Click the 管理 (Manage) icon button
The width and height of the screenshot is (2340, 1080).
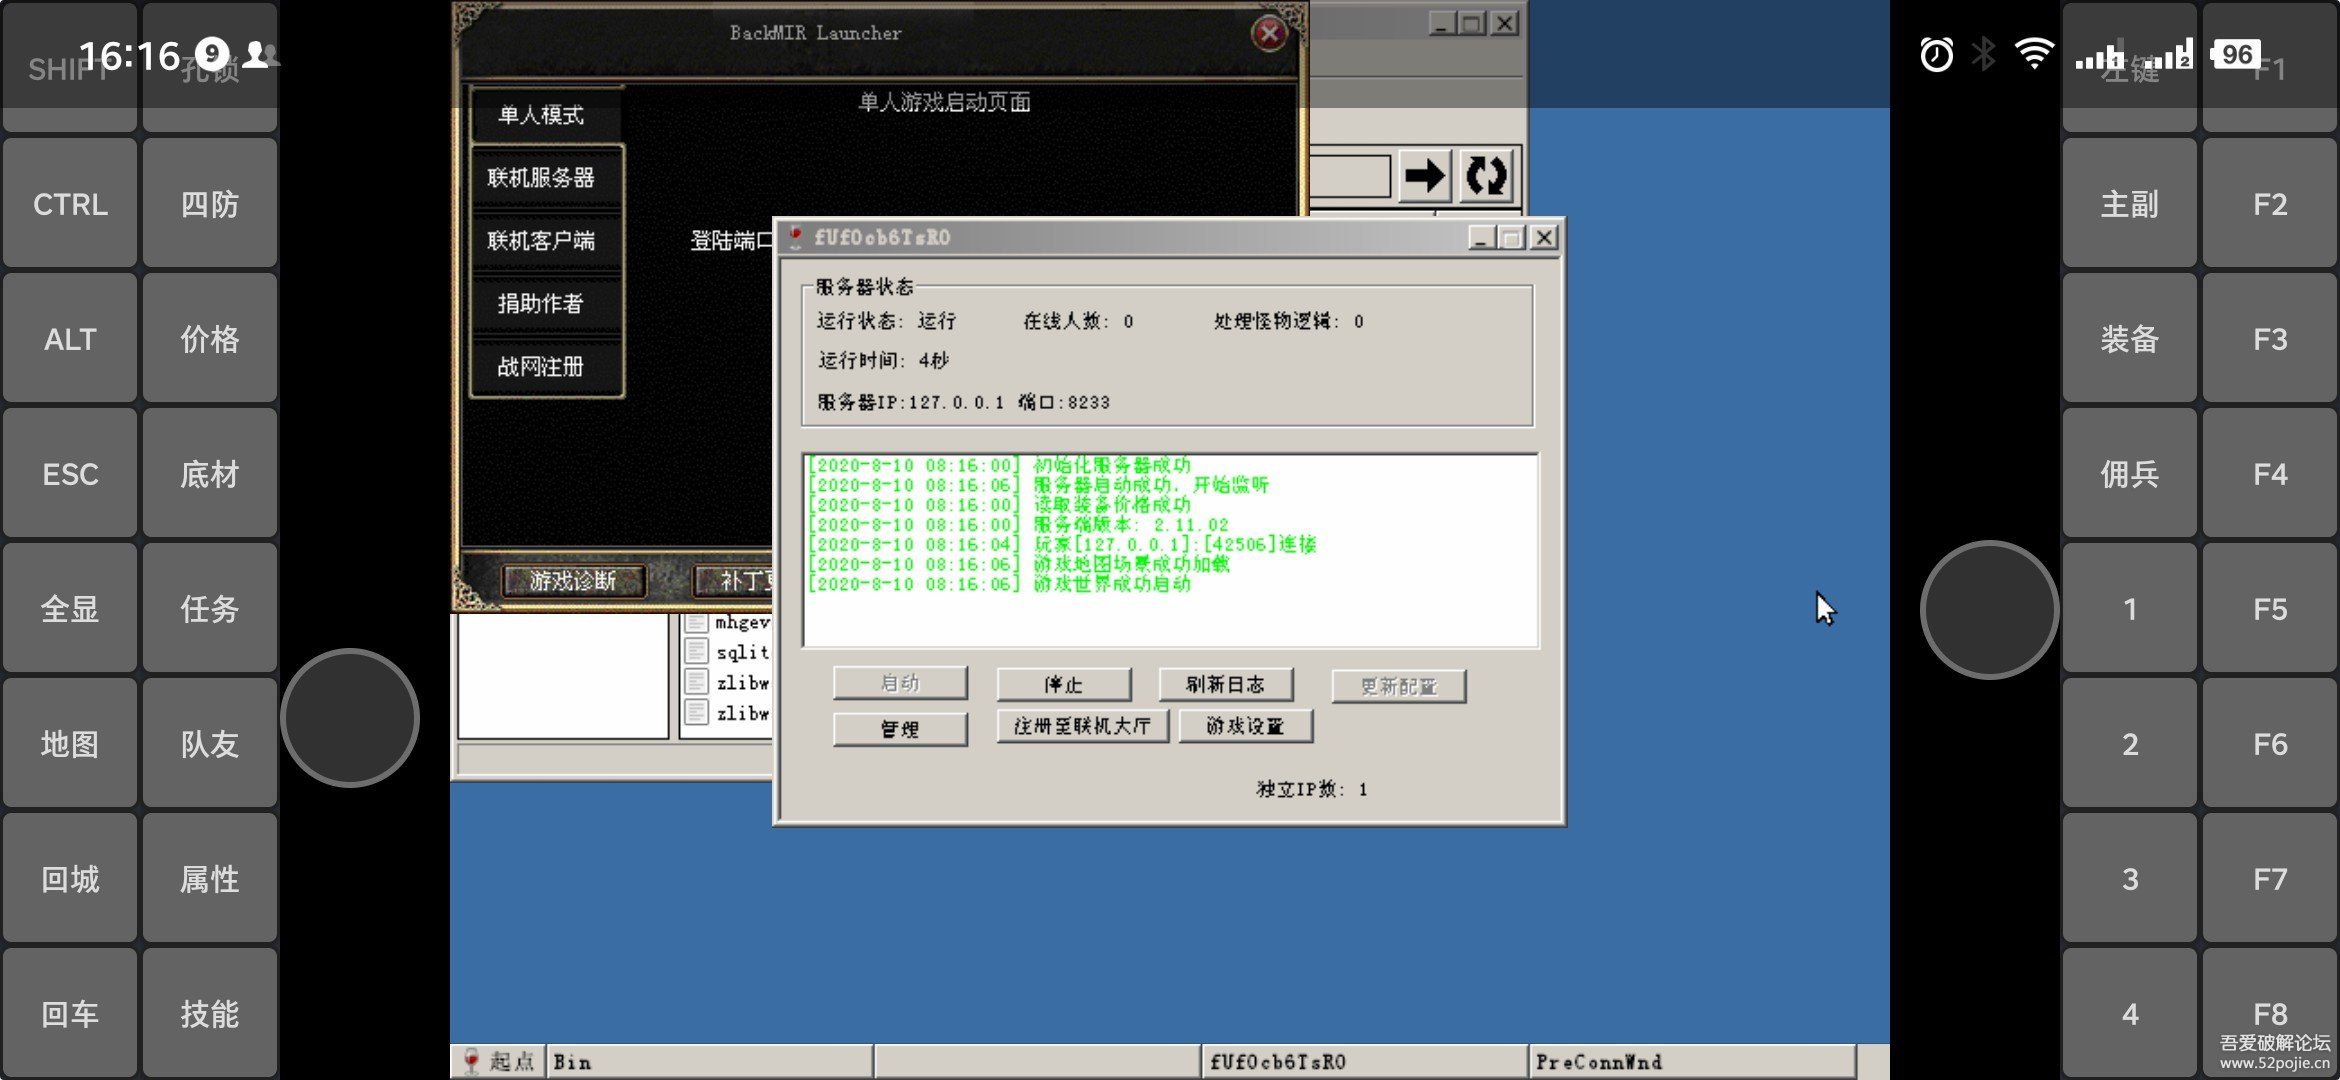point(898,726)
